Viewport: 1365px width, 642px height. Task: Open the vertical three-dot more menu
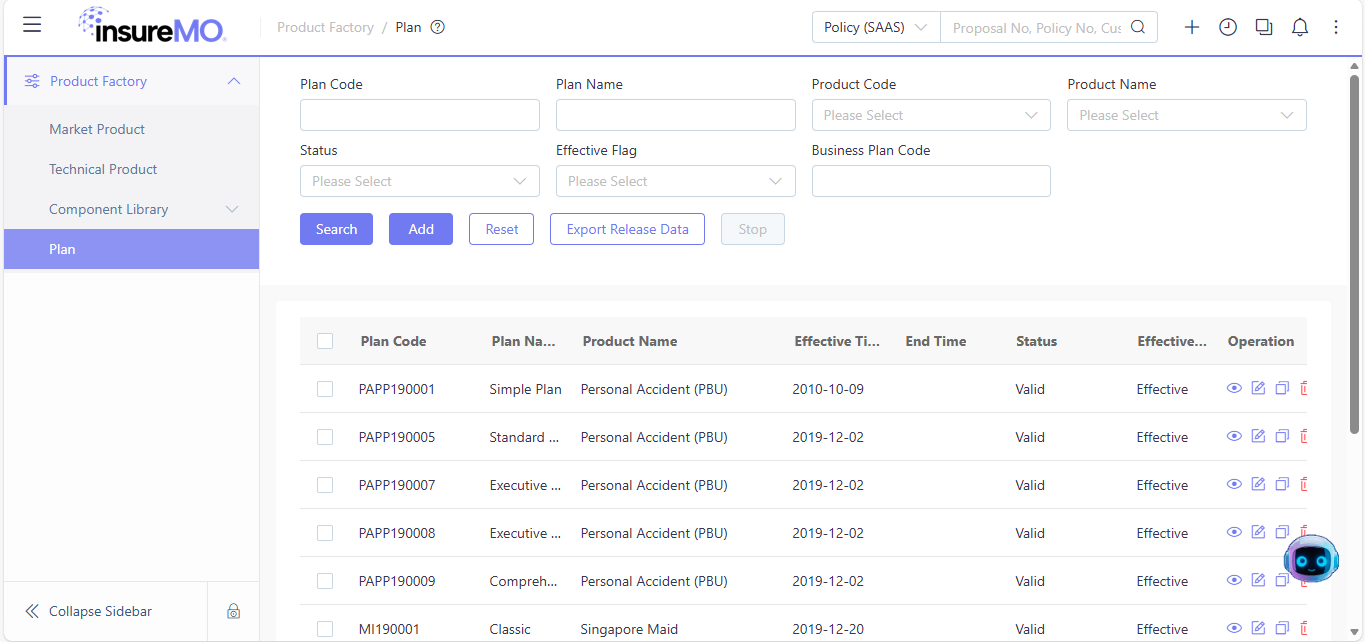(1336, 27)
